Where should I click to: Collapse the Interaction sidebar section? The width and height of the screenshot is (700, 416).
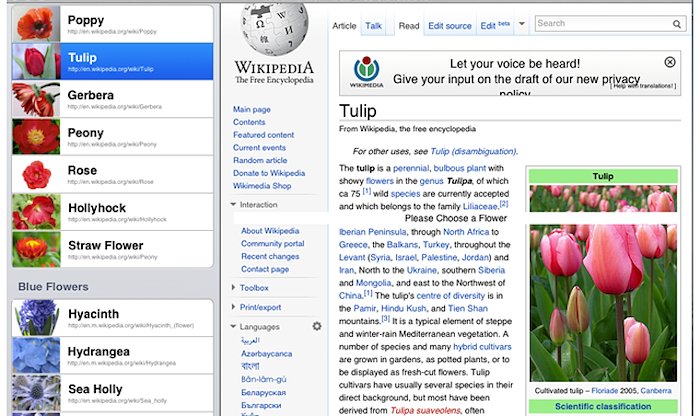pyautogui.click(x=233, y=204)
